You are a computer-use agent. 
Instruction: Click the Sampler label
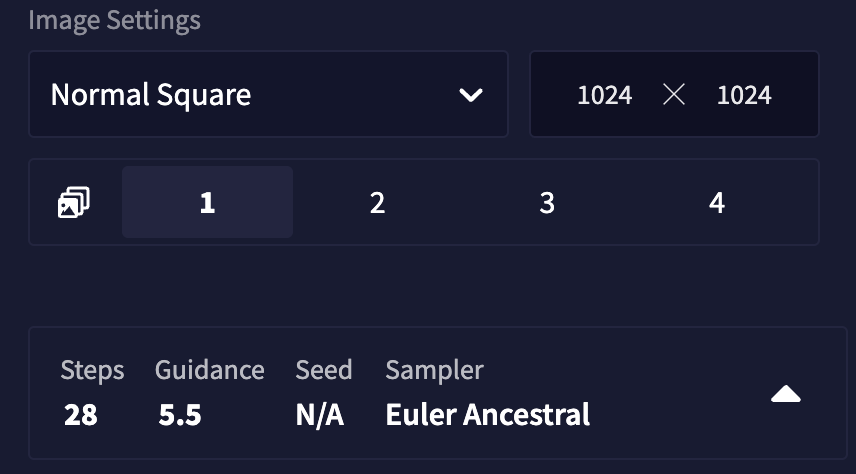click(x=434, y=370)
